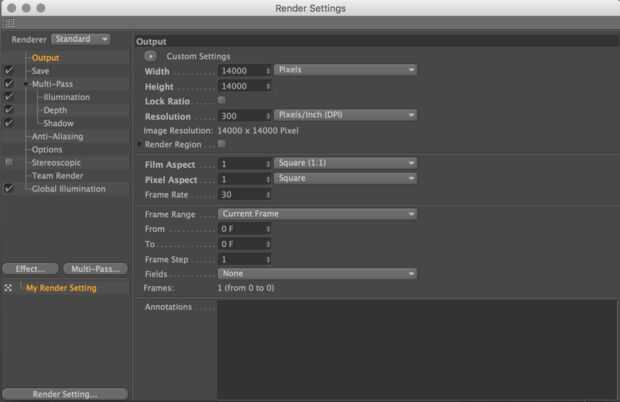Image resolution: width=620 pixels, height=402 pixels.
Task: Select the Options settings entry
Action: click(47, 150)
